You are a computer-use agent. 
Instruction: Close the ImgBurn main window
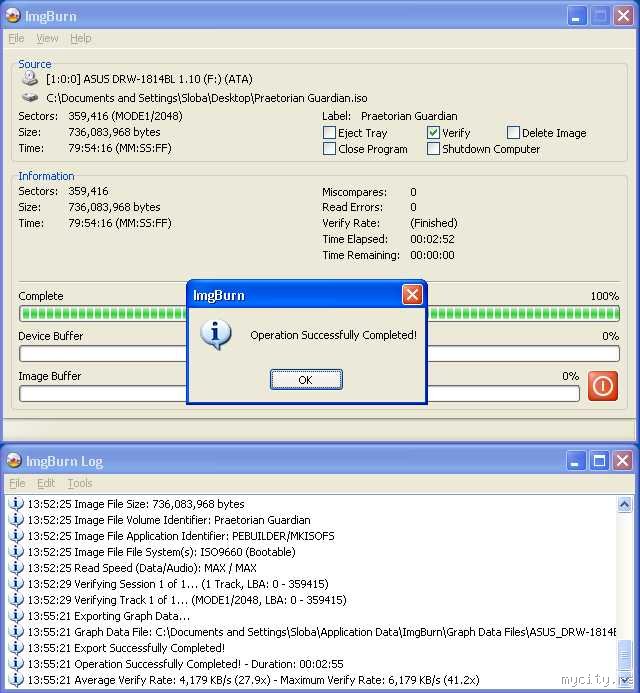[624, 16]
